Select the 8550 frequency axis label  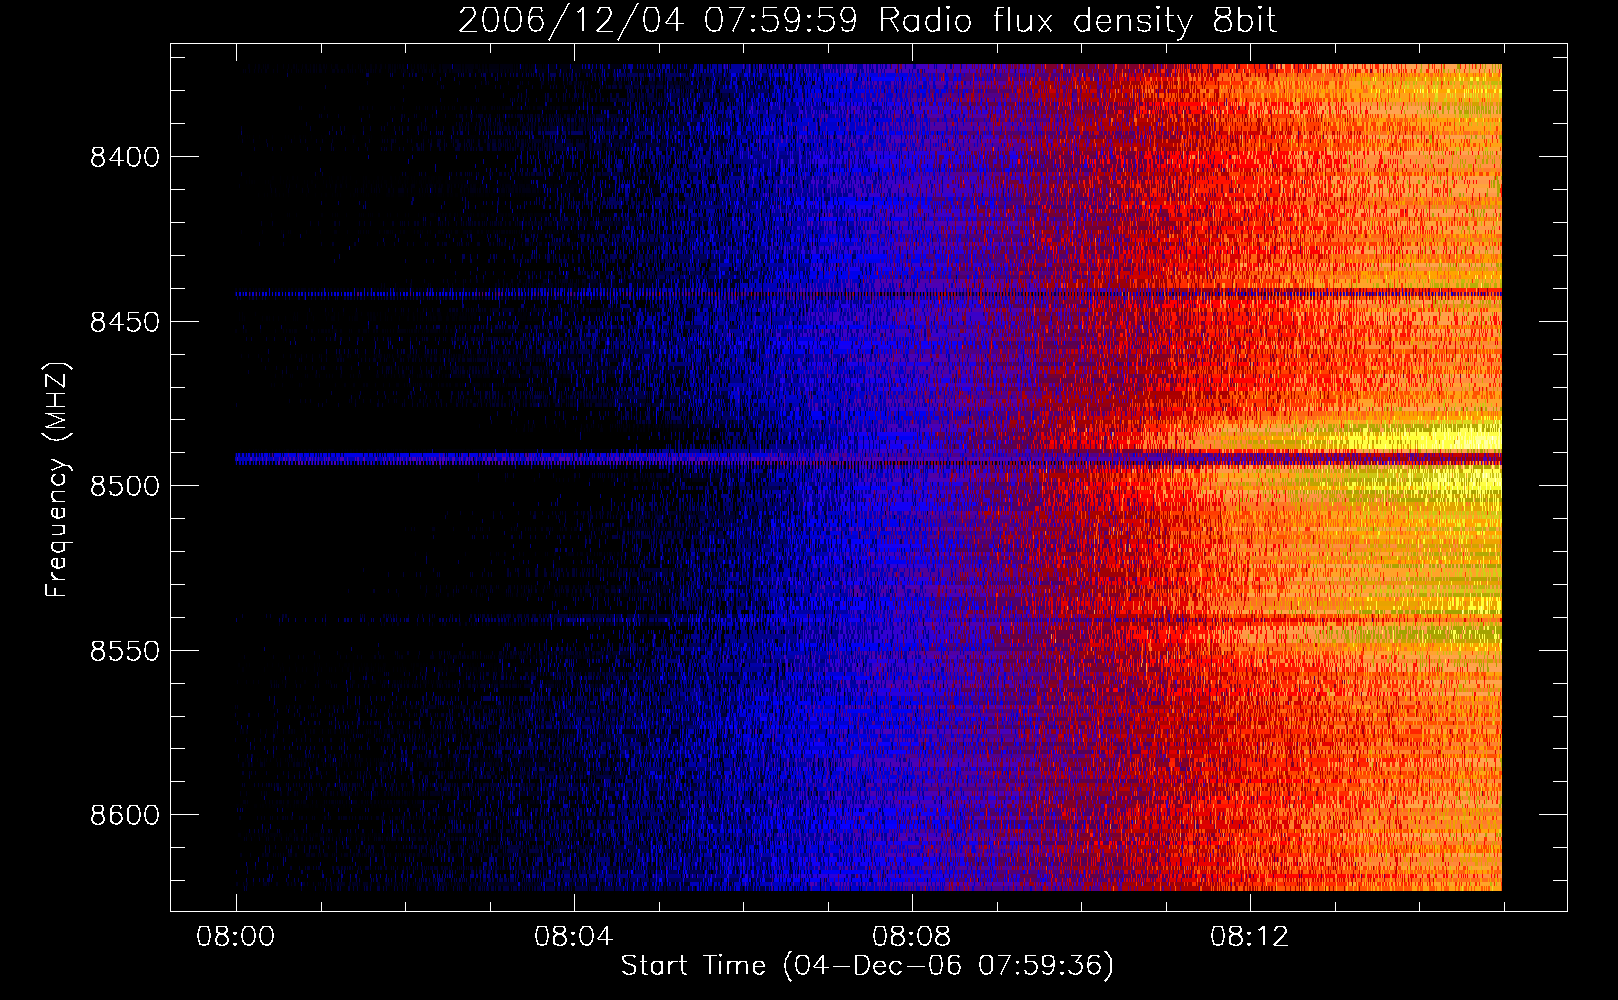125,651
